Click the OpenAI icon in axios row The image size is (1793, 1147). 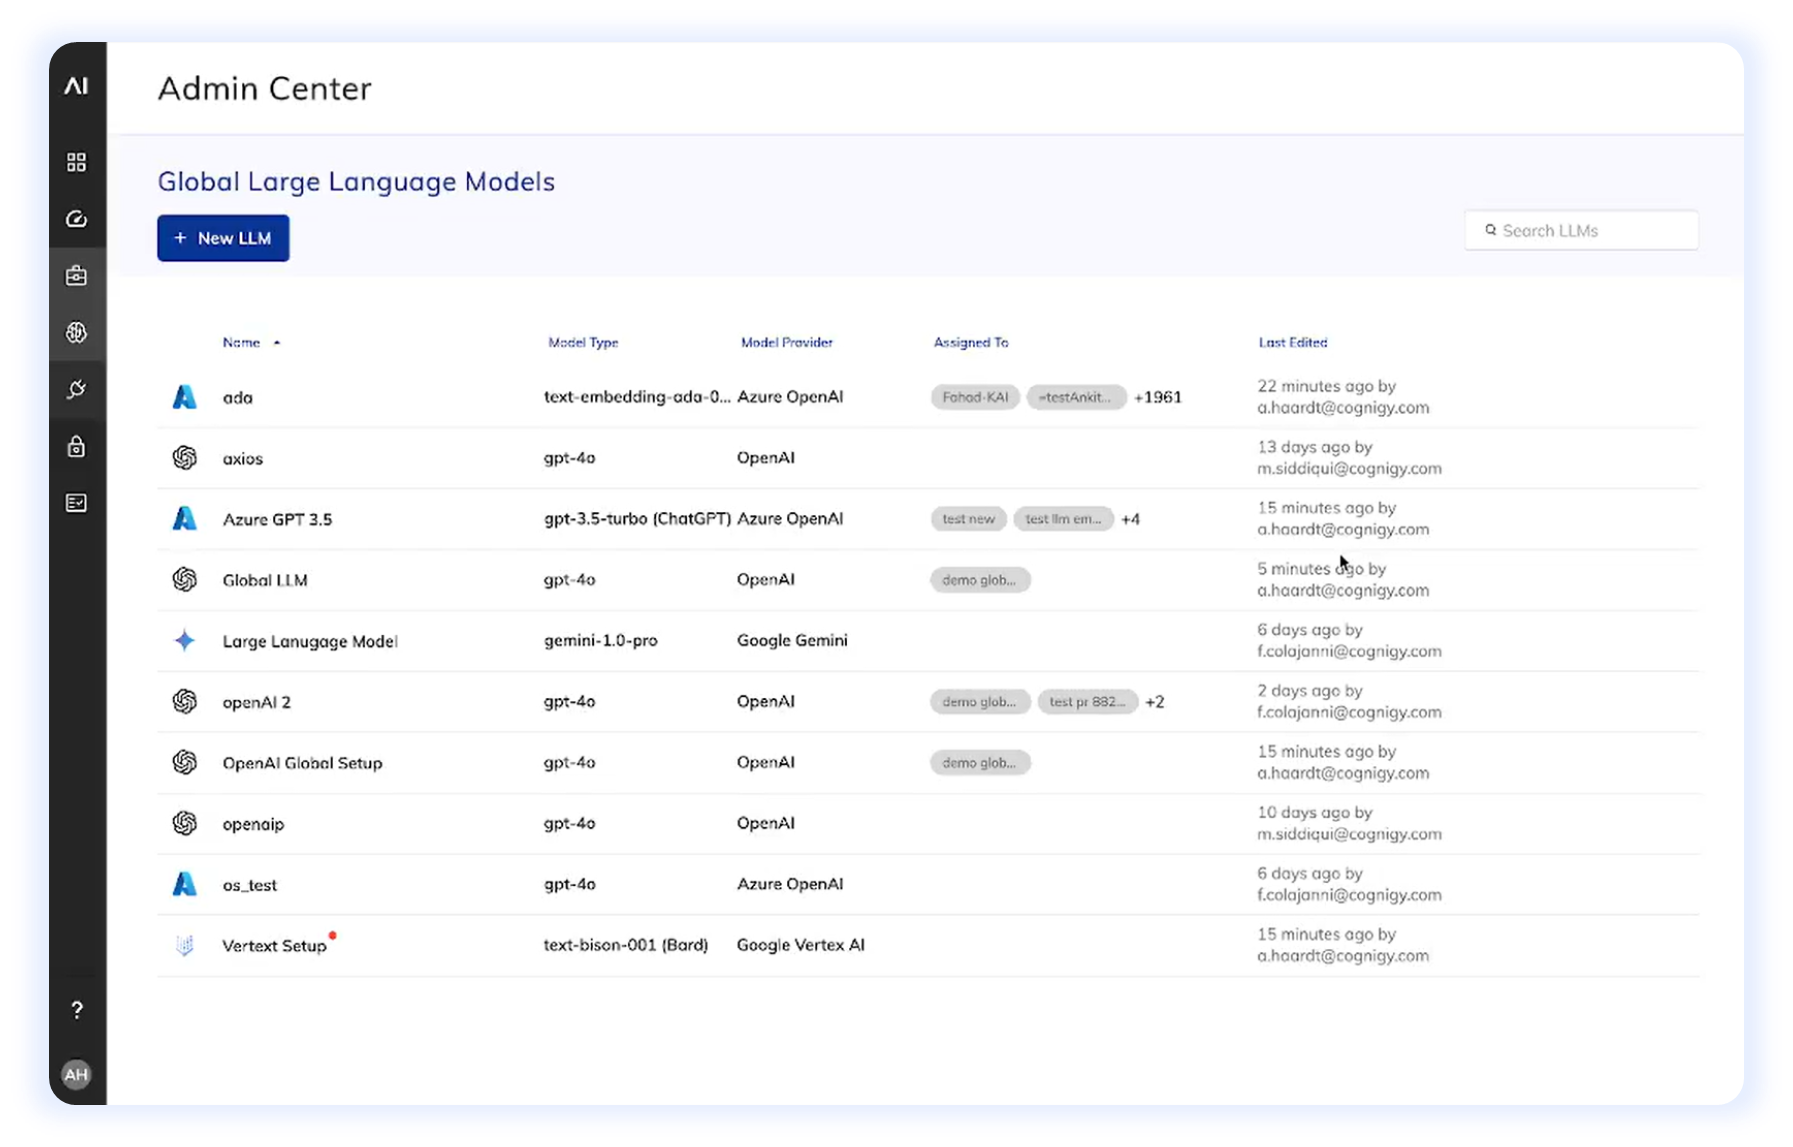pos(184,458)
